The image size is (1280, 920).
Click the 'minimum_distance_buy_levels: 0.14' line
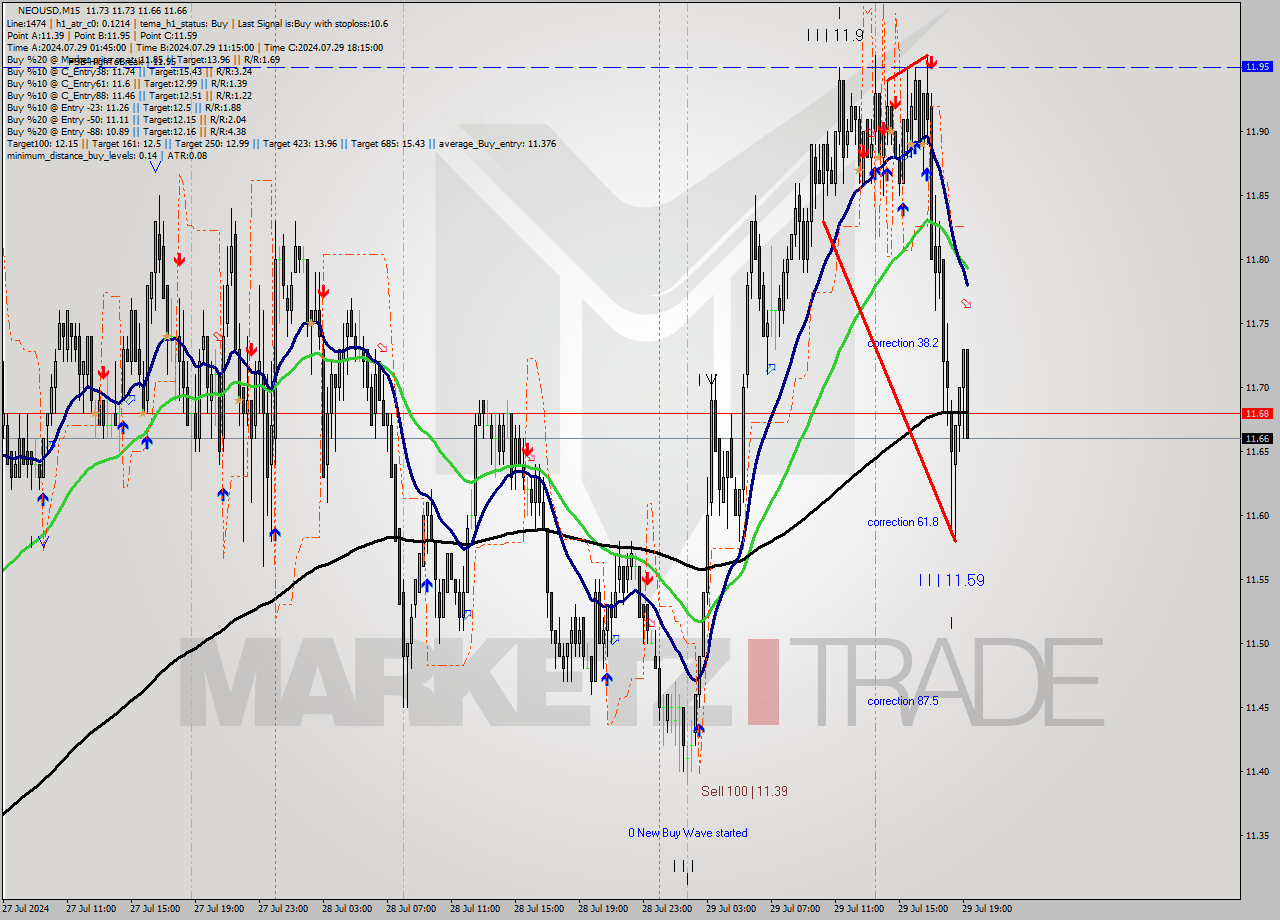106,155
